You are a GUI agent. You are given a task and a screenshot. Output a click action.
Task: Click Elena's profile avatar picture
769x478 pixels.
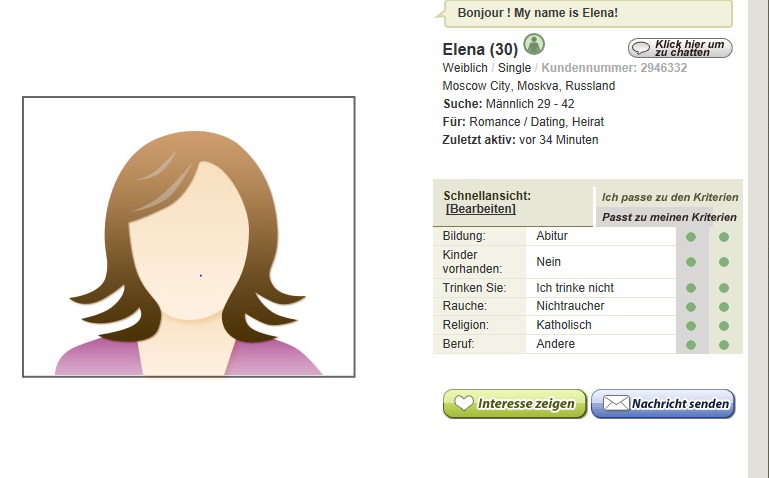click(x=189, y=237)
